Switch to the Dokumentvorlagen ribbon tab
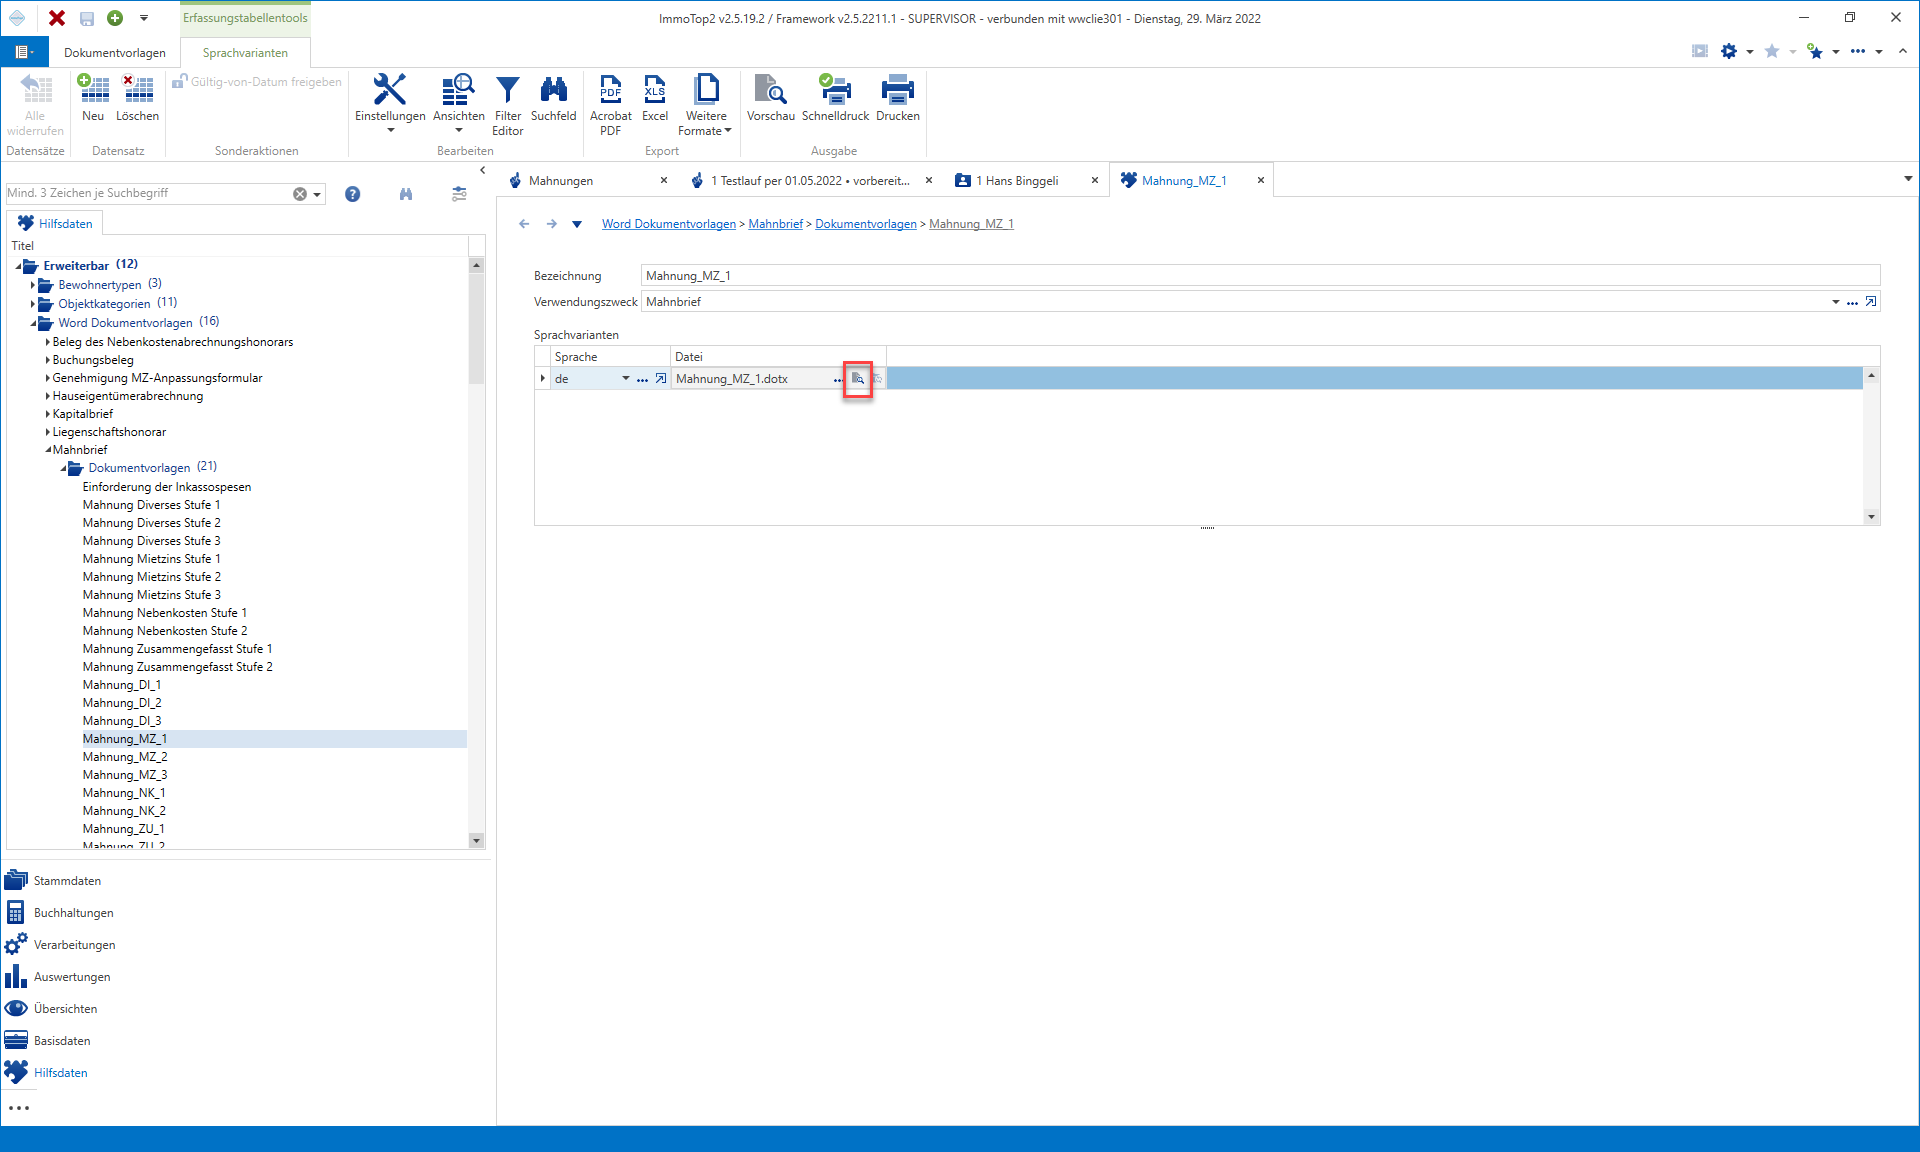Image resolution: width=1920 pixels, height=1152 pixels. click(x=115, y=53)
